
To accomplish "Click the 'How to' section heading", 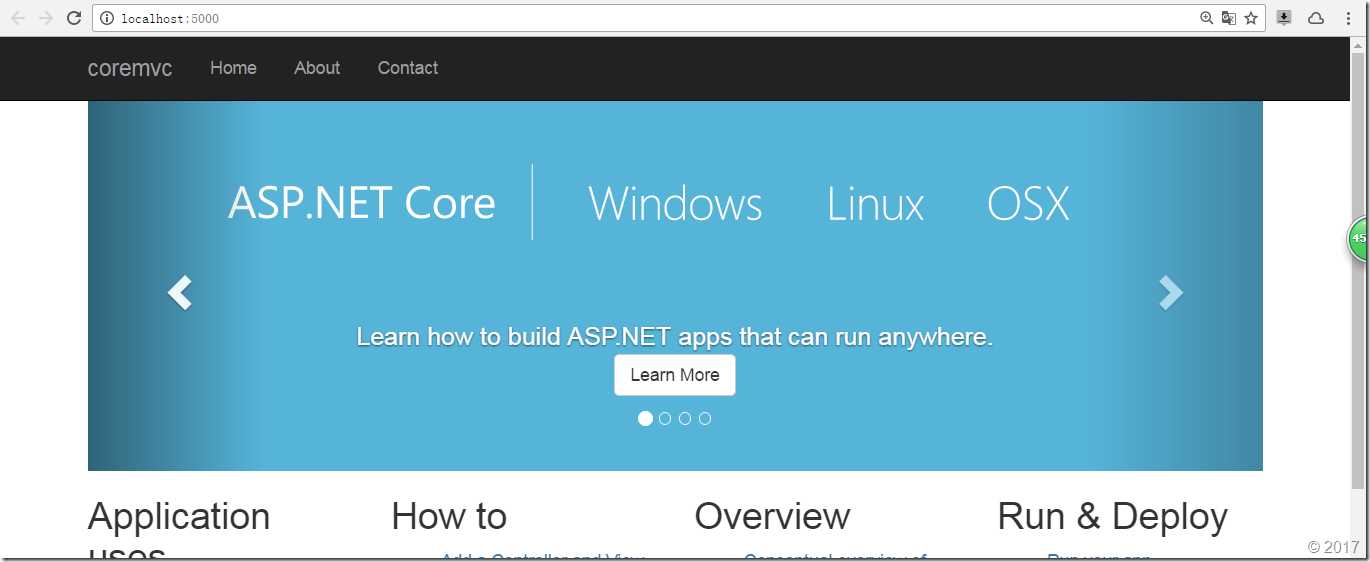I will 449,516.
